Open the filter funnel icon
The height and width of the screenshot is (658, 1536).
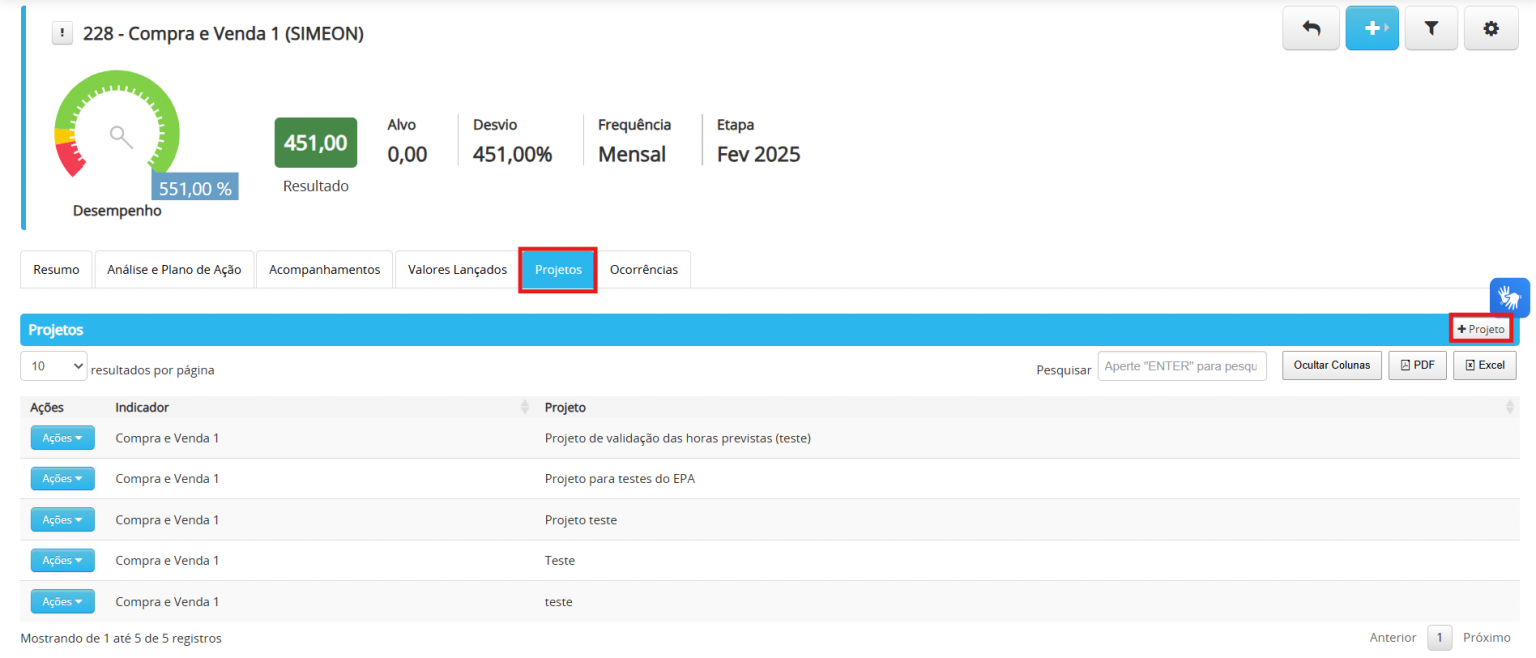1431,29
